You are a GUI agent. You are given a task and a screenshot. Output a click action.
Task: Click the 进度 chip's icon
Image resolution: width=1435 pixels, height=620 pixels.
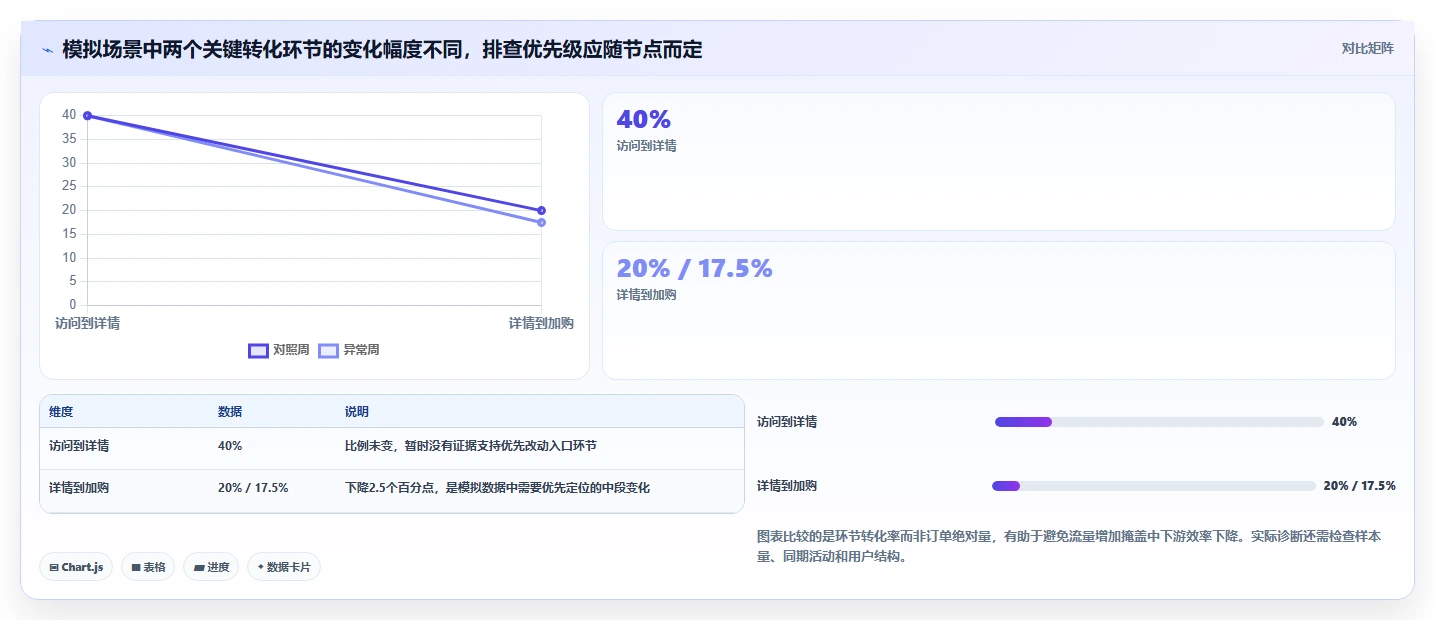coord(199,567)
